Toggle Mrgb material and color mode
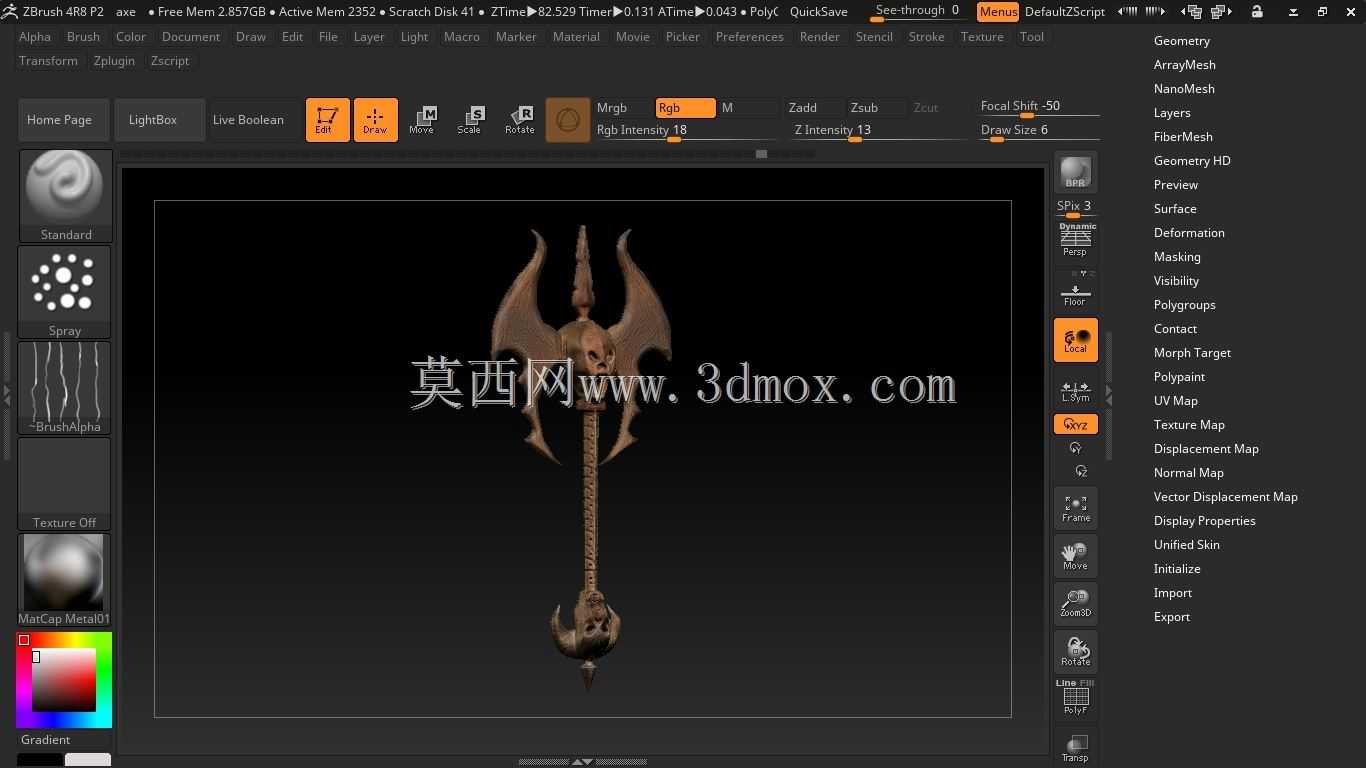The height and width of the screenshot is (768, 1366). [622, 108]
